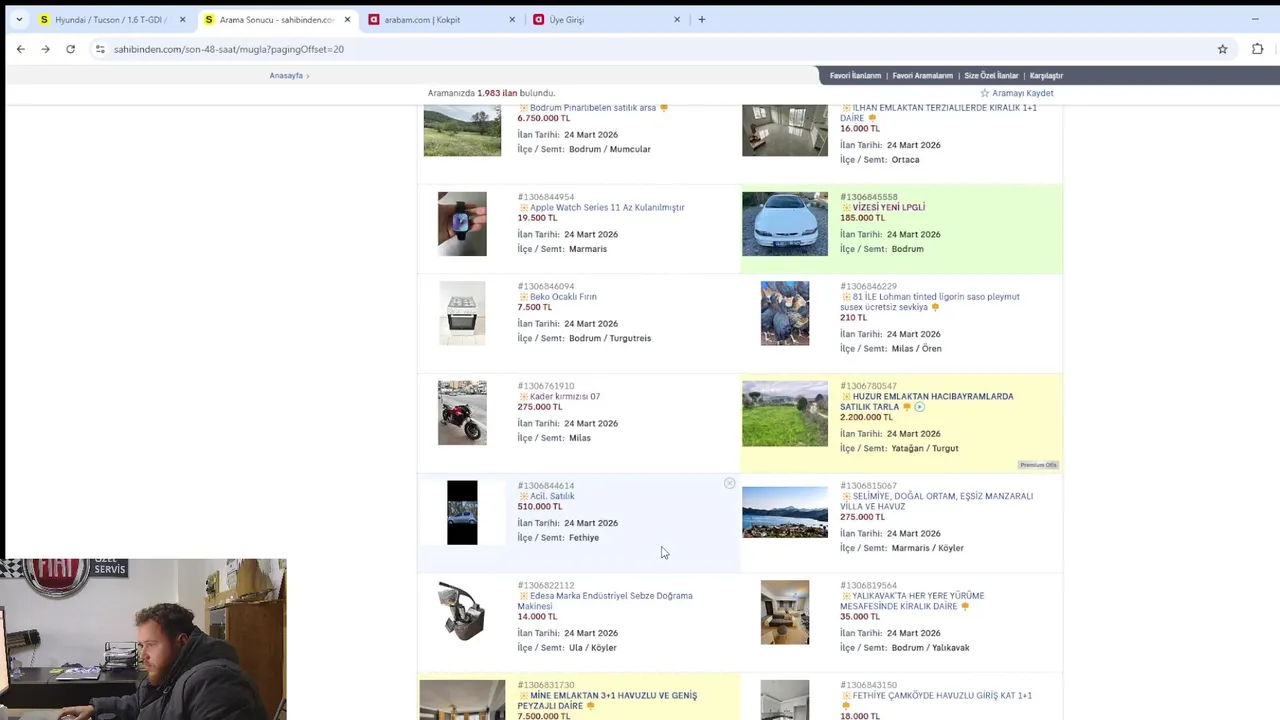
Task: Close the Hyundai / Tucson tab
Action: 182,19
